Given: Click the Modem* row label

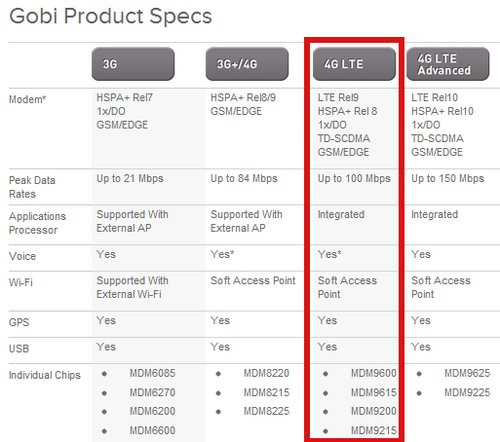Looking at the screenshot, I should pos(27,99).
